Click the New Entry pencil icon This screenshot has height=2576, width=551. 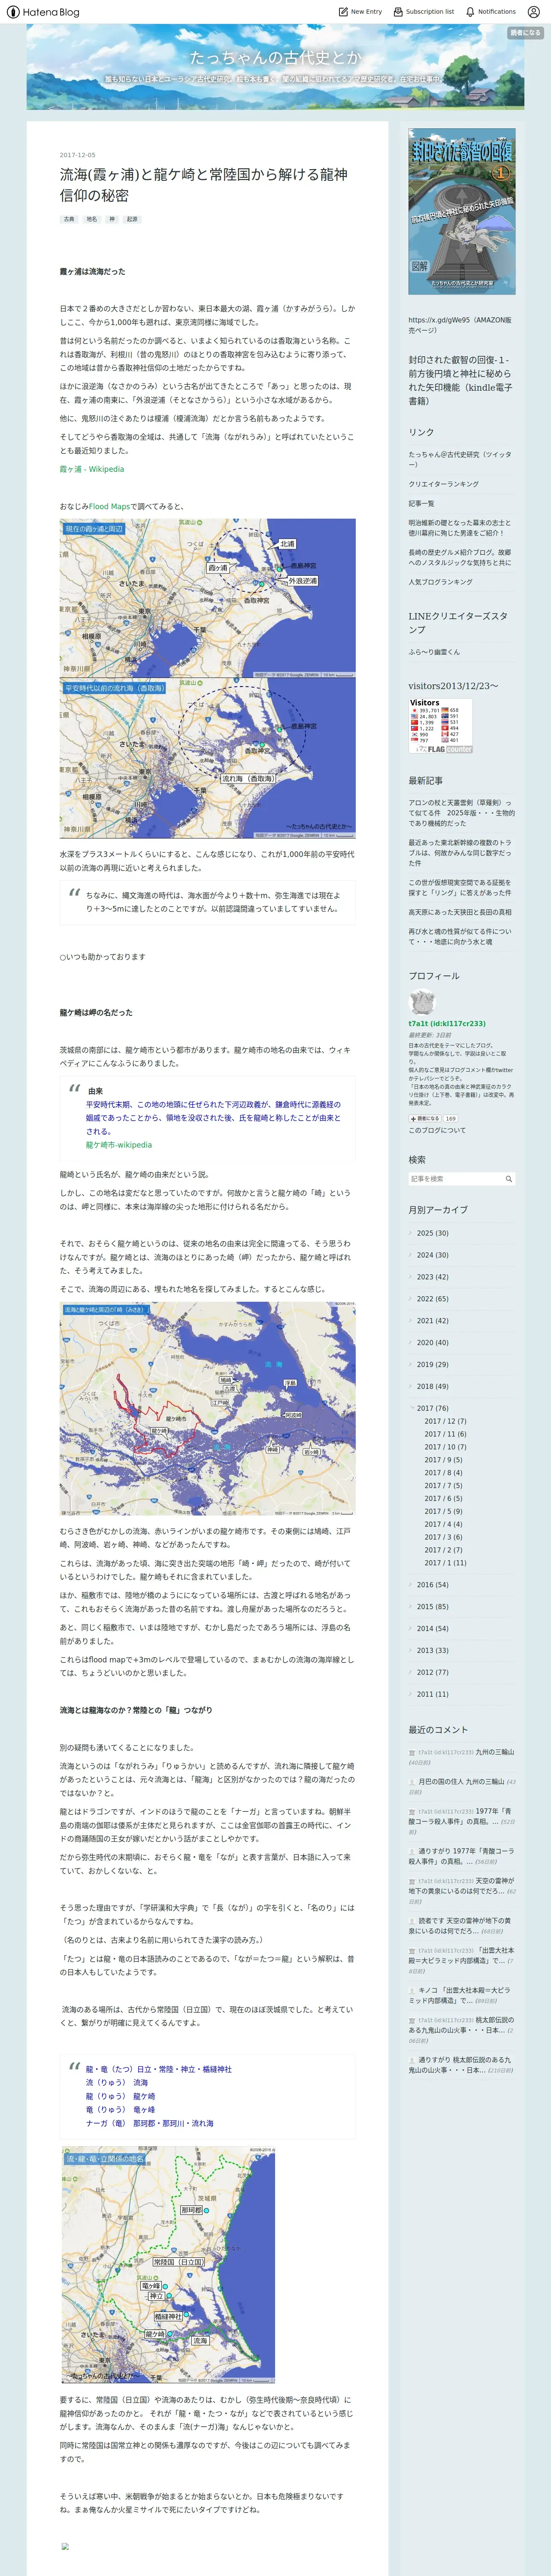[x=343, y=12]
